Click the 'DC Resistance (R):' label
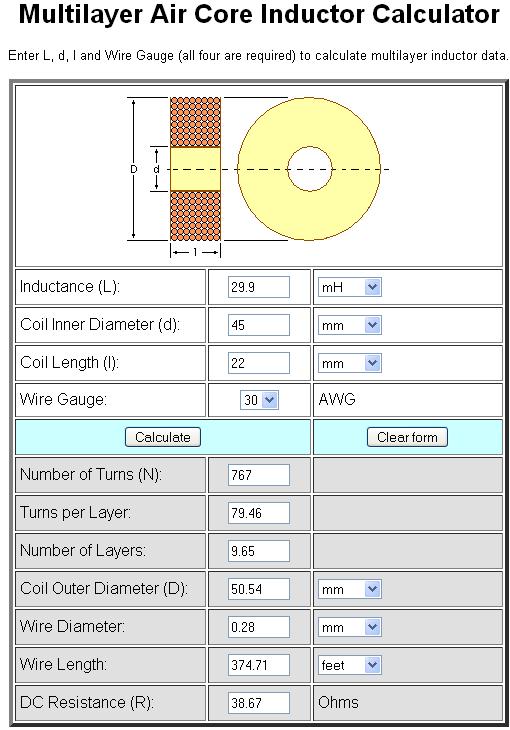This screenshot has height=730, width=510. [x=87, y=702]
